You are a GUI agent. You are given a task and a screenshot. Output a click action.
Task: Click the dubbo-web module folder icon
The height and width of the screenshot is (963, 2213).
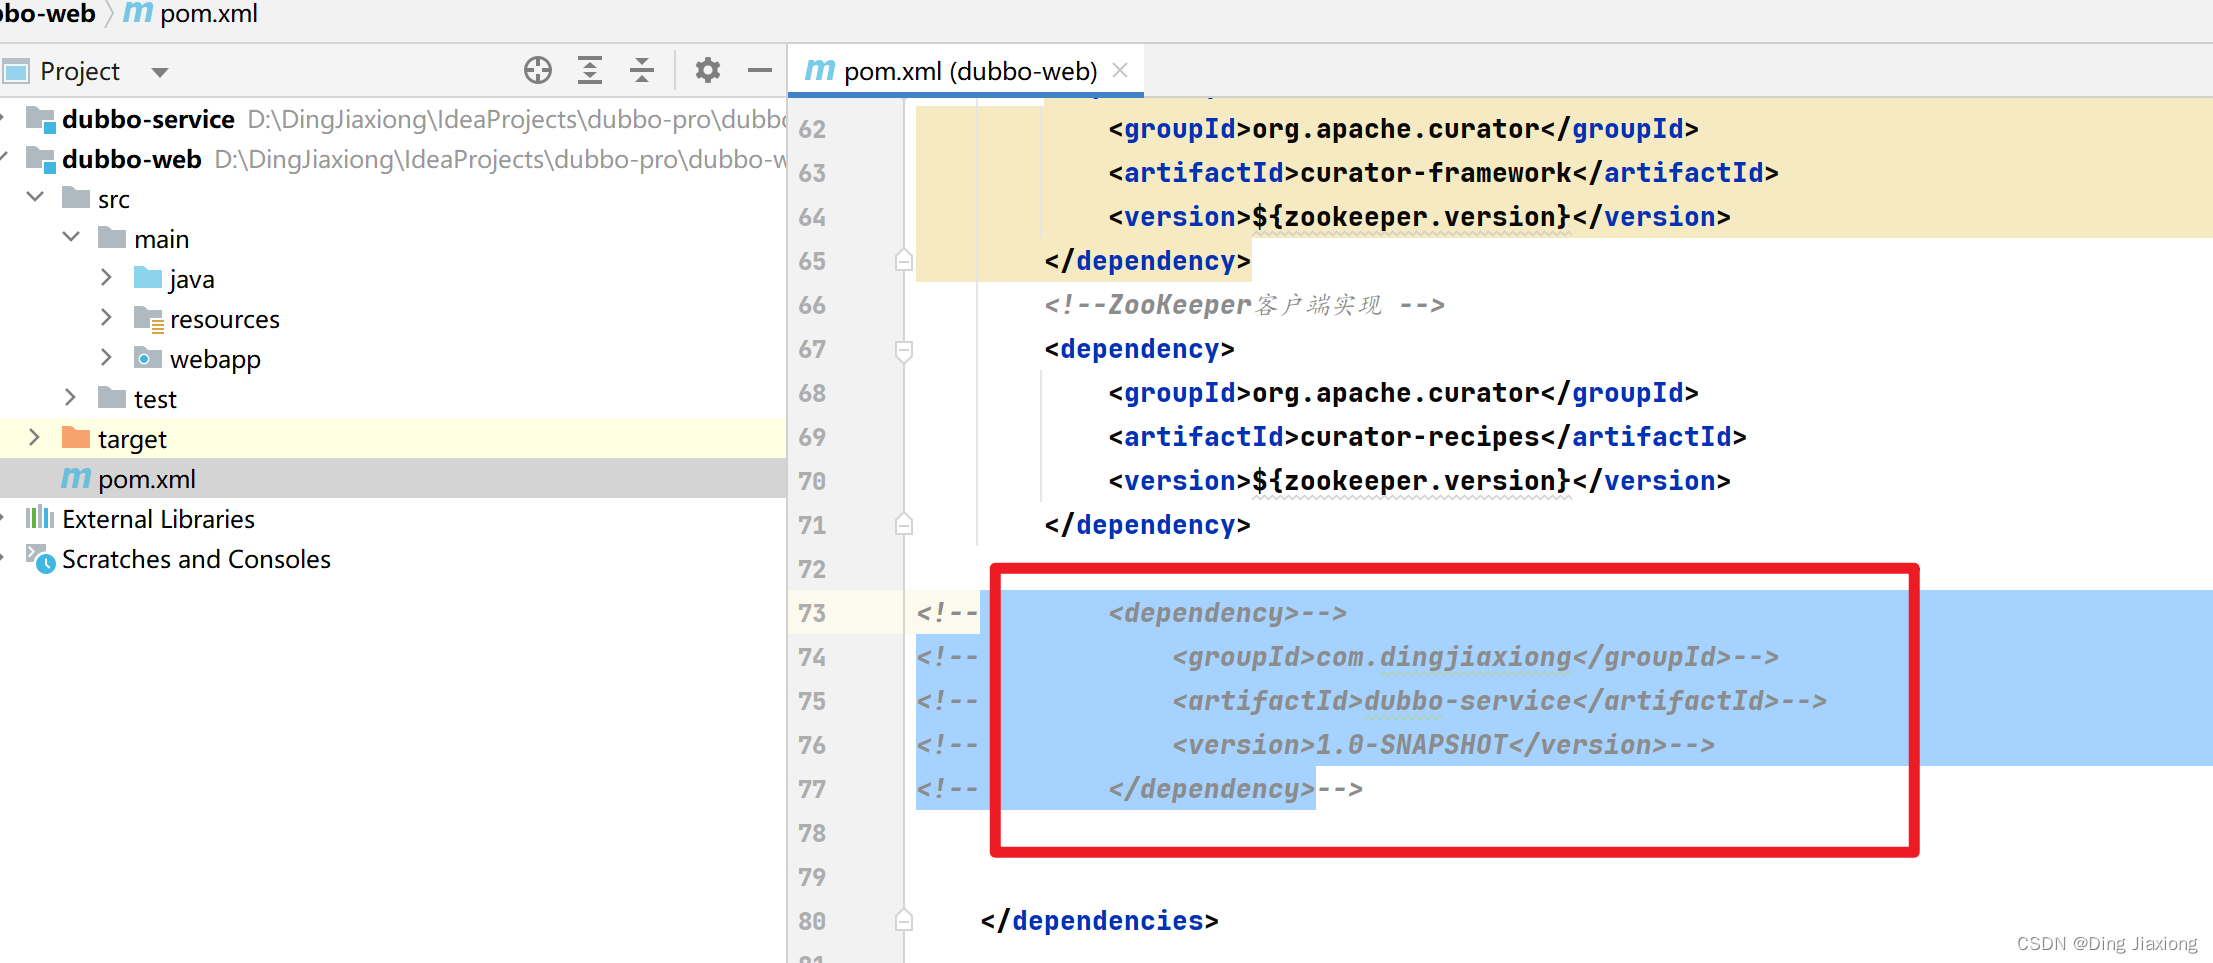(x=40, y=159)
